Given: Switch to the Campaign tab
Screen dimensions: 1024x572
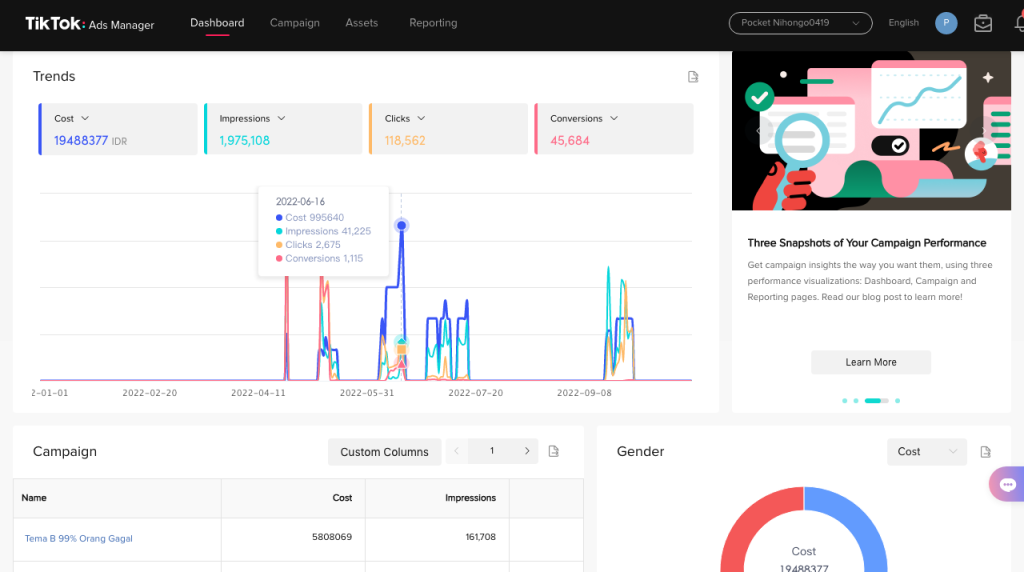Looking at the screenshot, I should pos(295,23).
